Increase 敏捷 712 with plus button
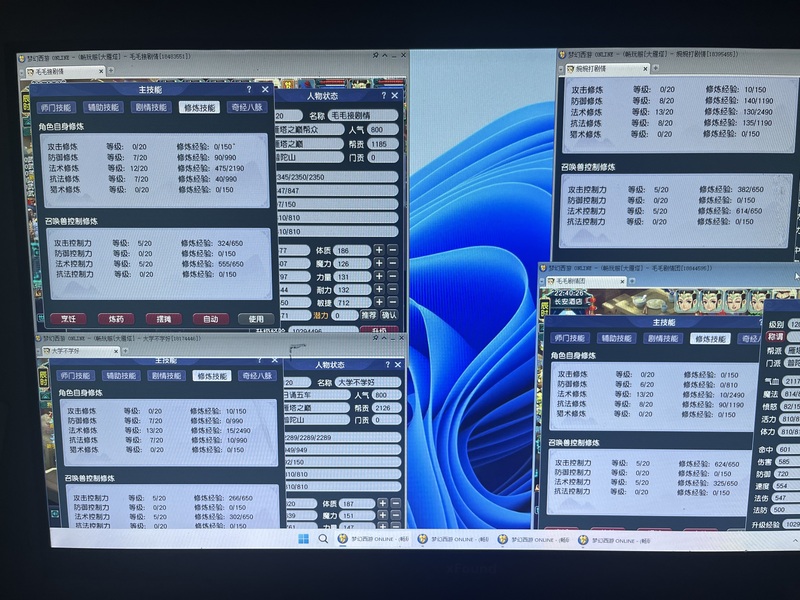 [379, 302]
